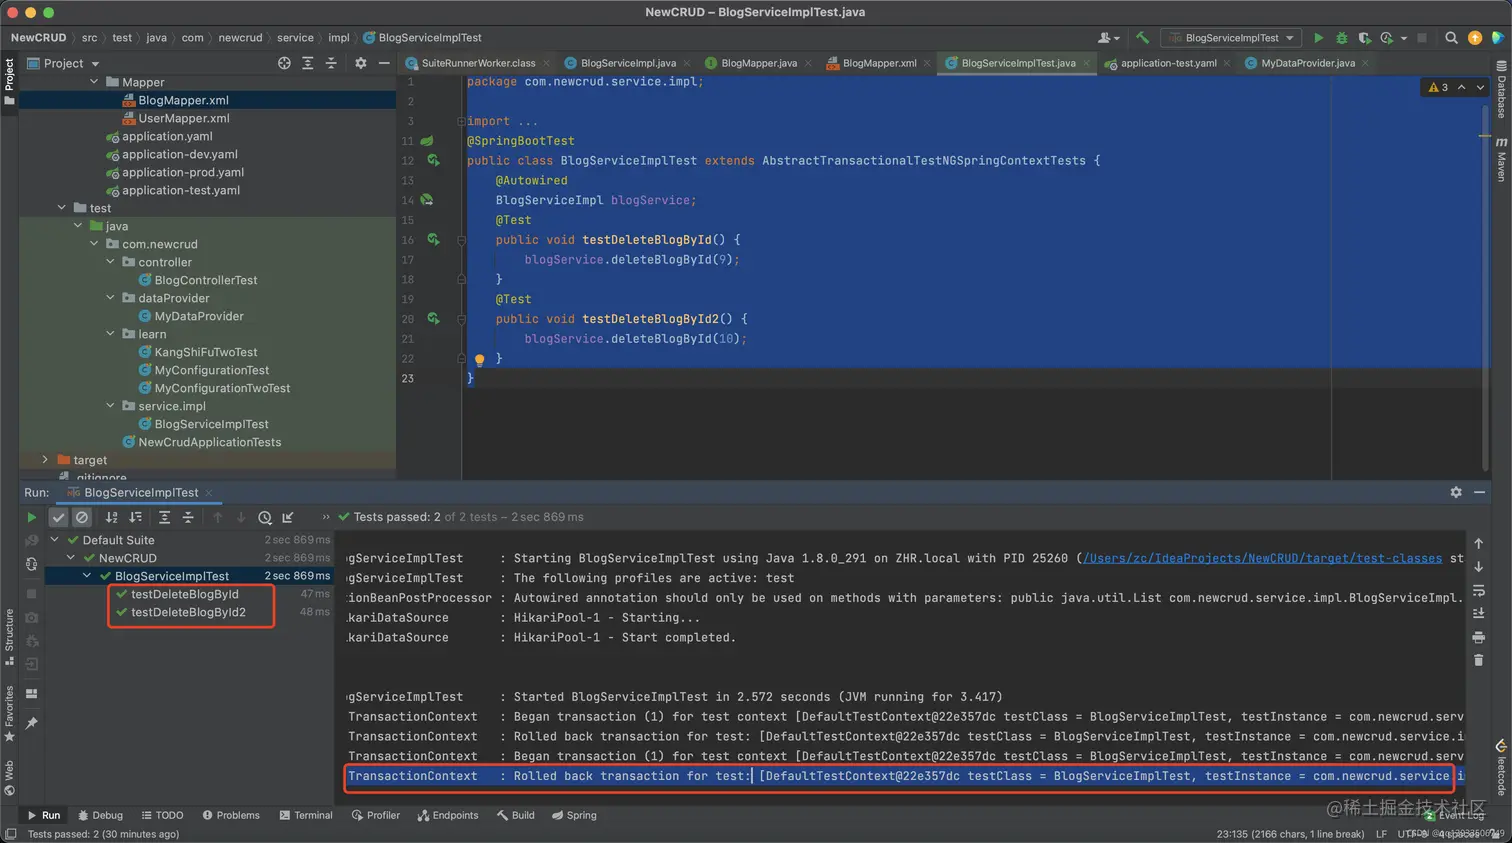Open Project panel gear options
Image resolution: width=1512 pixels, height=843 pixels.
[x=361, y=63]
